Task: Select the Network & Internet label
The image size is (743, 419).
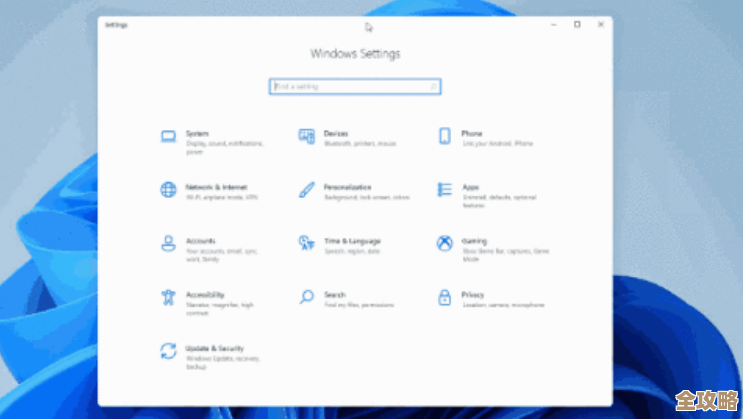Action: click(x=216, y=187)
